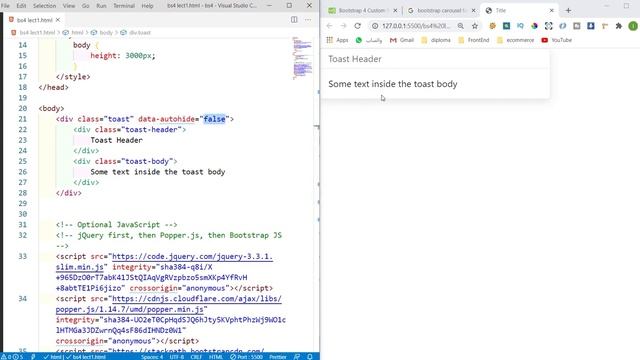The image size is (640, 360).
Task: Split the editor to the right
Action: (x=294, y=20)
